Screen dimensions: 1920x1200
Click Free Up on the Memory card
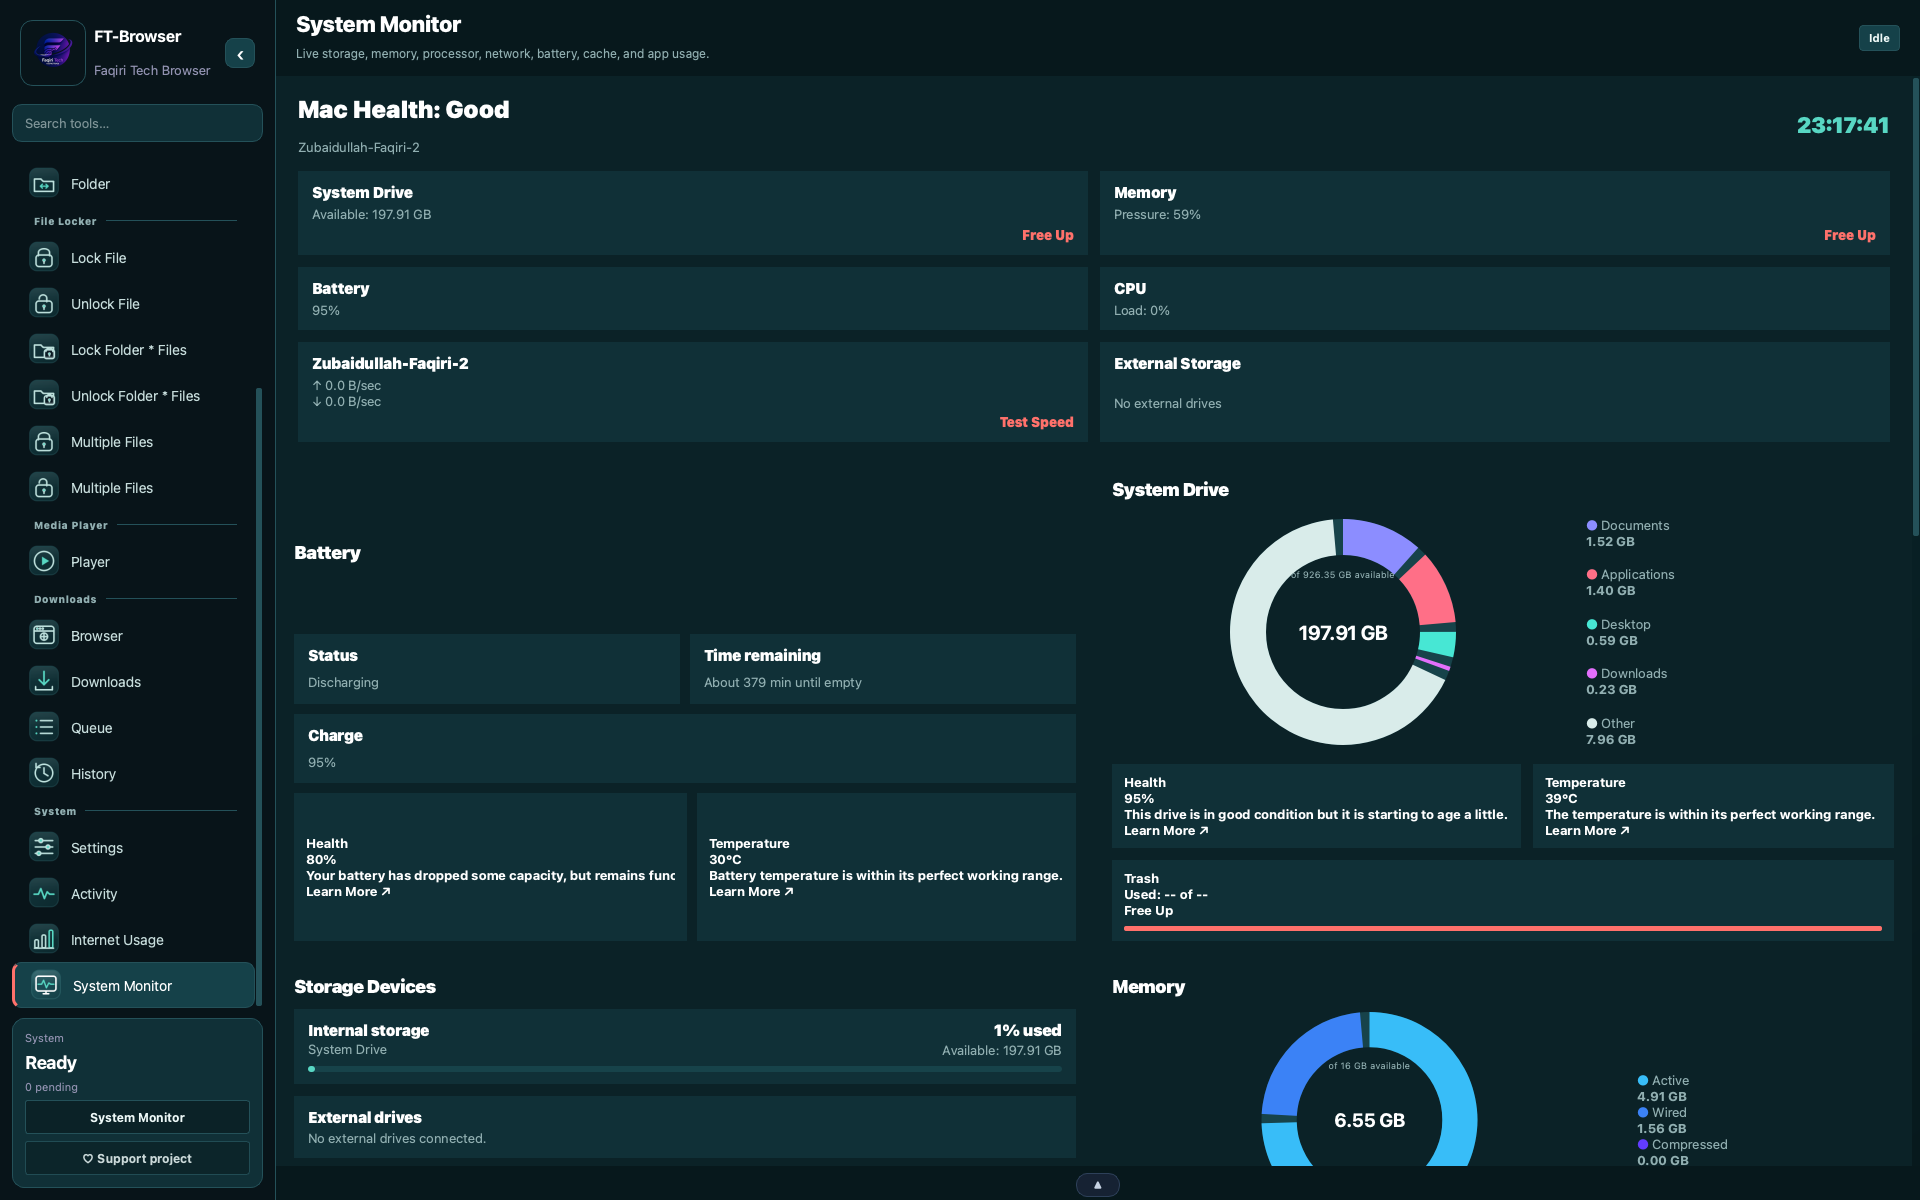pyautogui.click(x=1849, y=235)
